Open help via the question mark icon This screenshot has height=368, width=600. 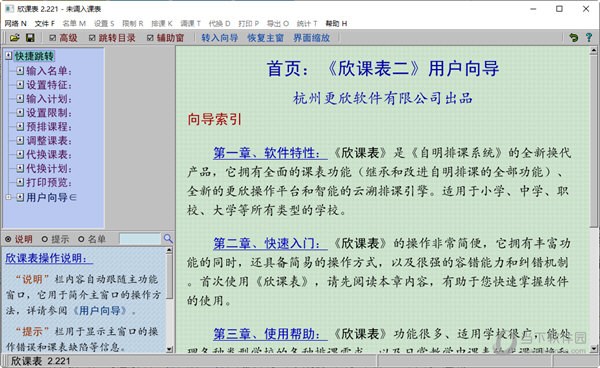pyautogui.click(x=589, y=37)
